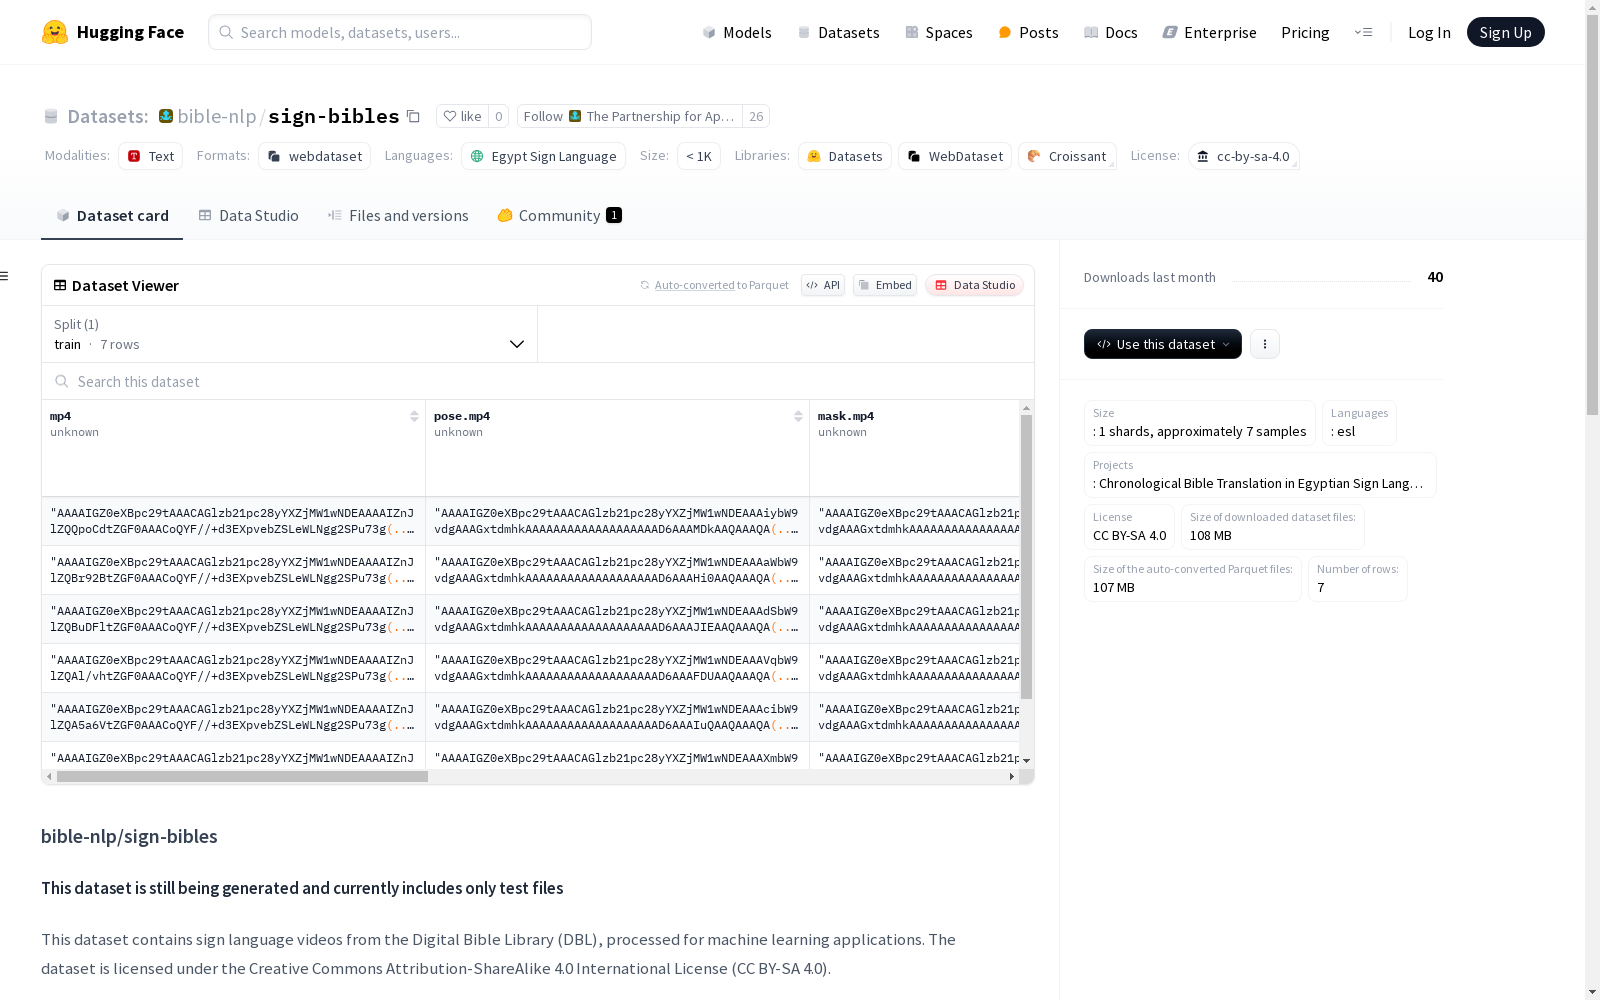Follow The Partnership for Applied Biblical NLP

pos(629,116)
